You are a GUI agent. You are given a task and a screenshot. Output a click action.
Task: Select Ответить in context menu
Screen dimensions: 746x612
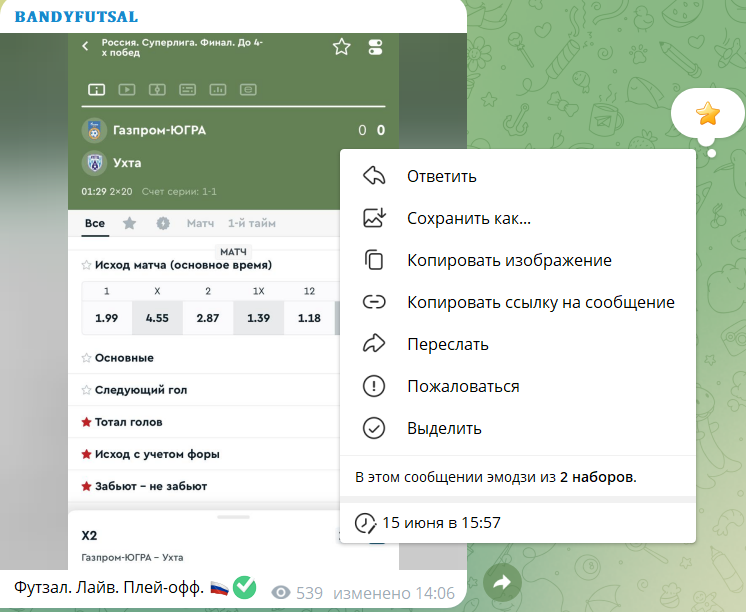point(441,176)
